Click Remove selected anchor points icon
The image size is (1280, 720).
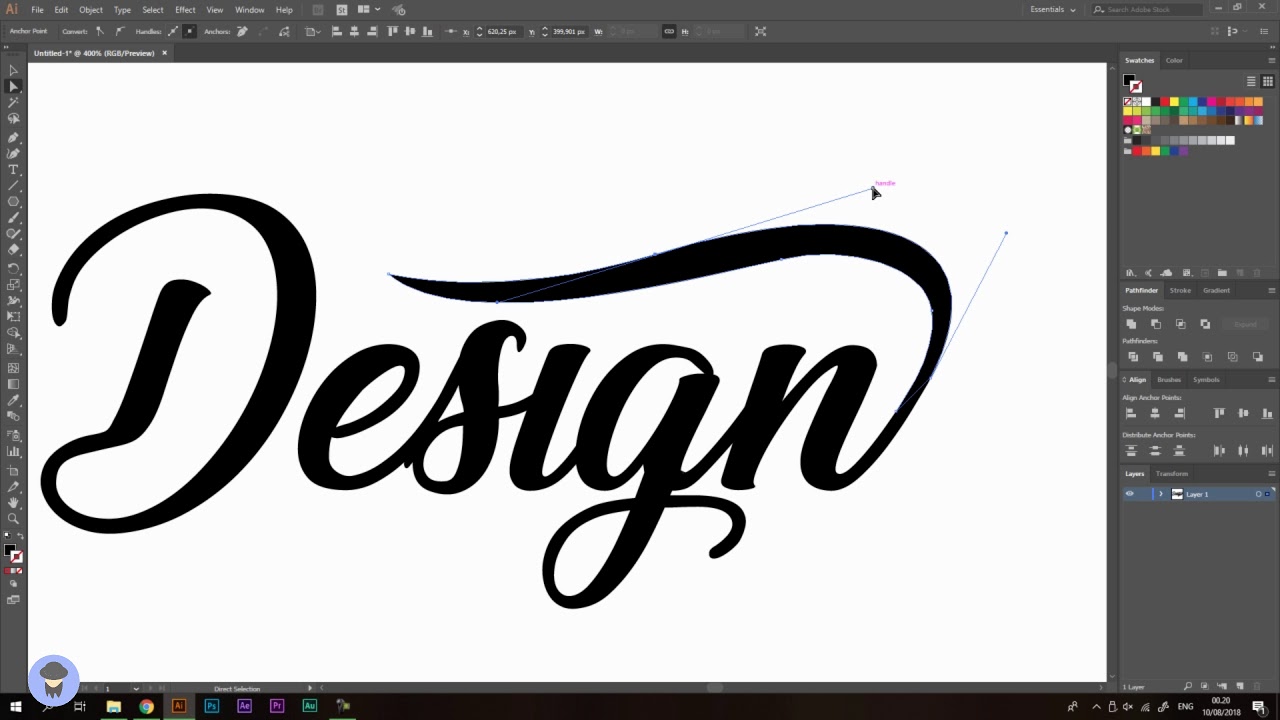click(x=241, y=32)
